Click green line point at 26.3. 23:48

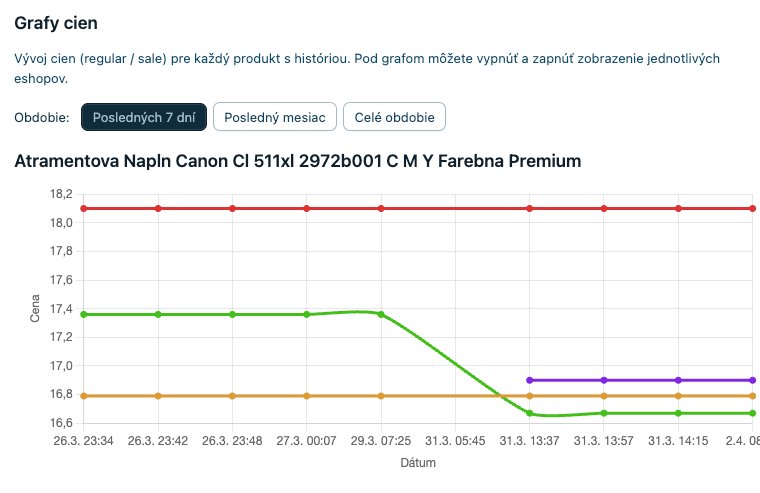(x=232, y=314)
